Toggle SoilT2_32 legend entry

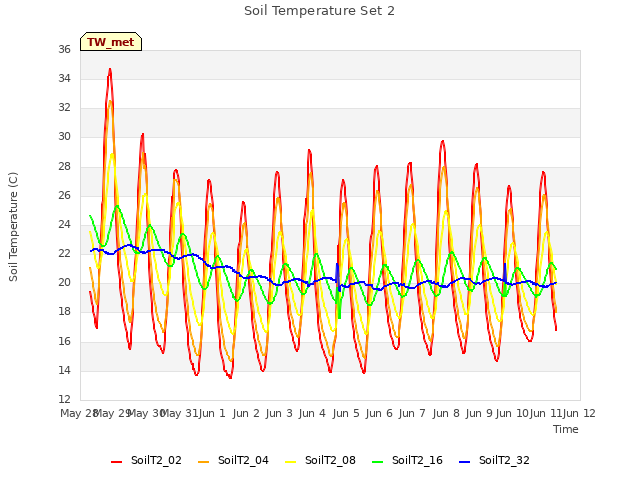pyautogui.click(x=494, y=460)
